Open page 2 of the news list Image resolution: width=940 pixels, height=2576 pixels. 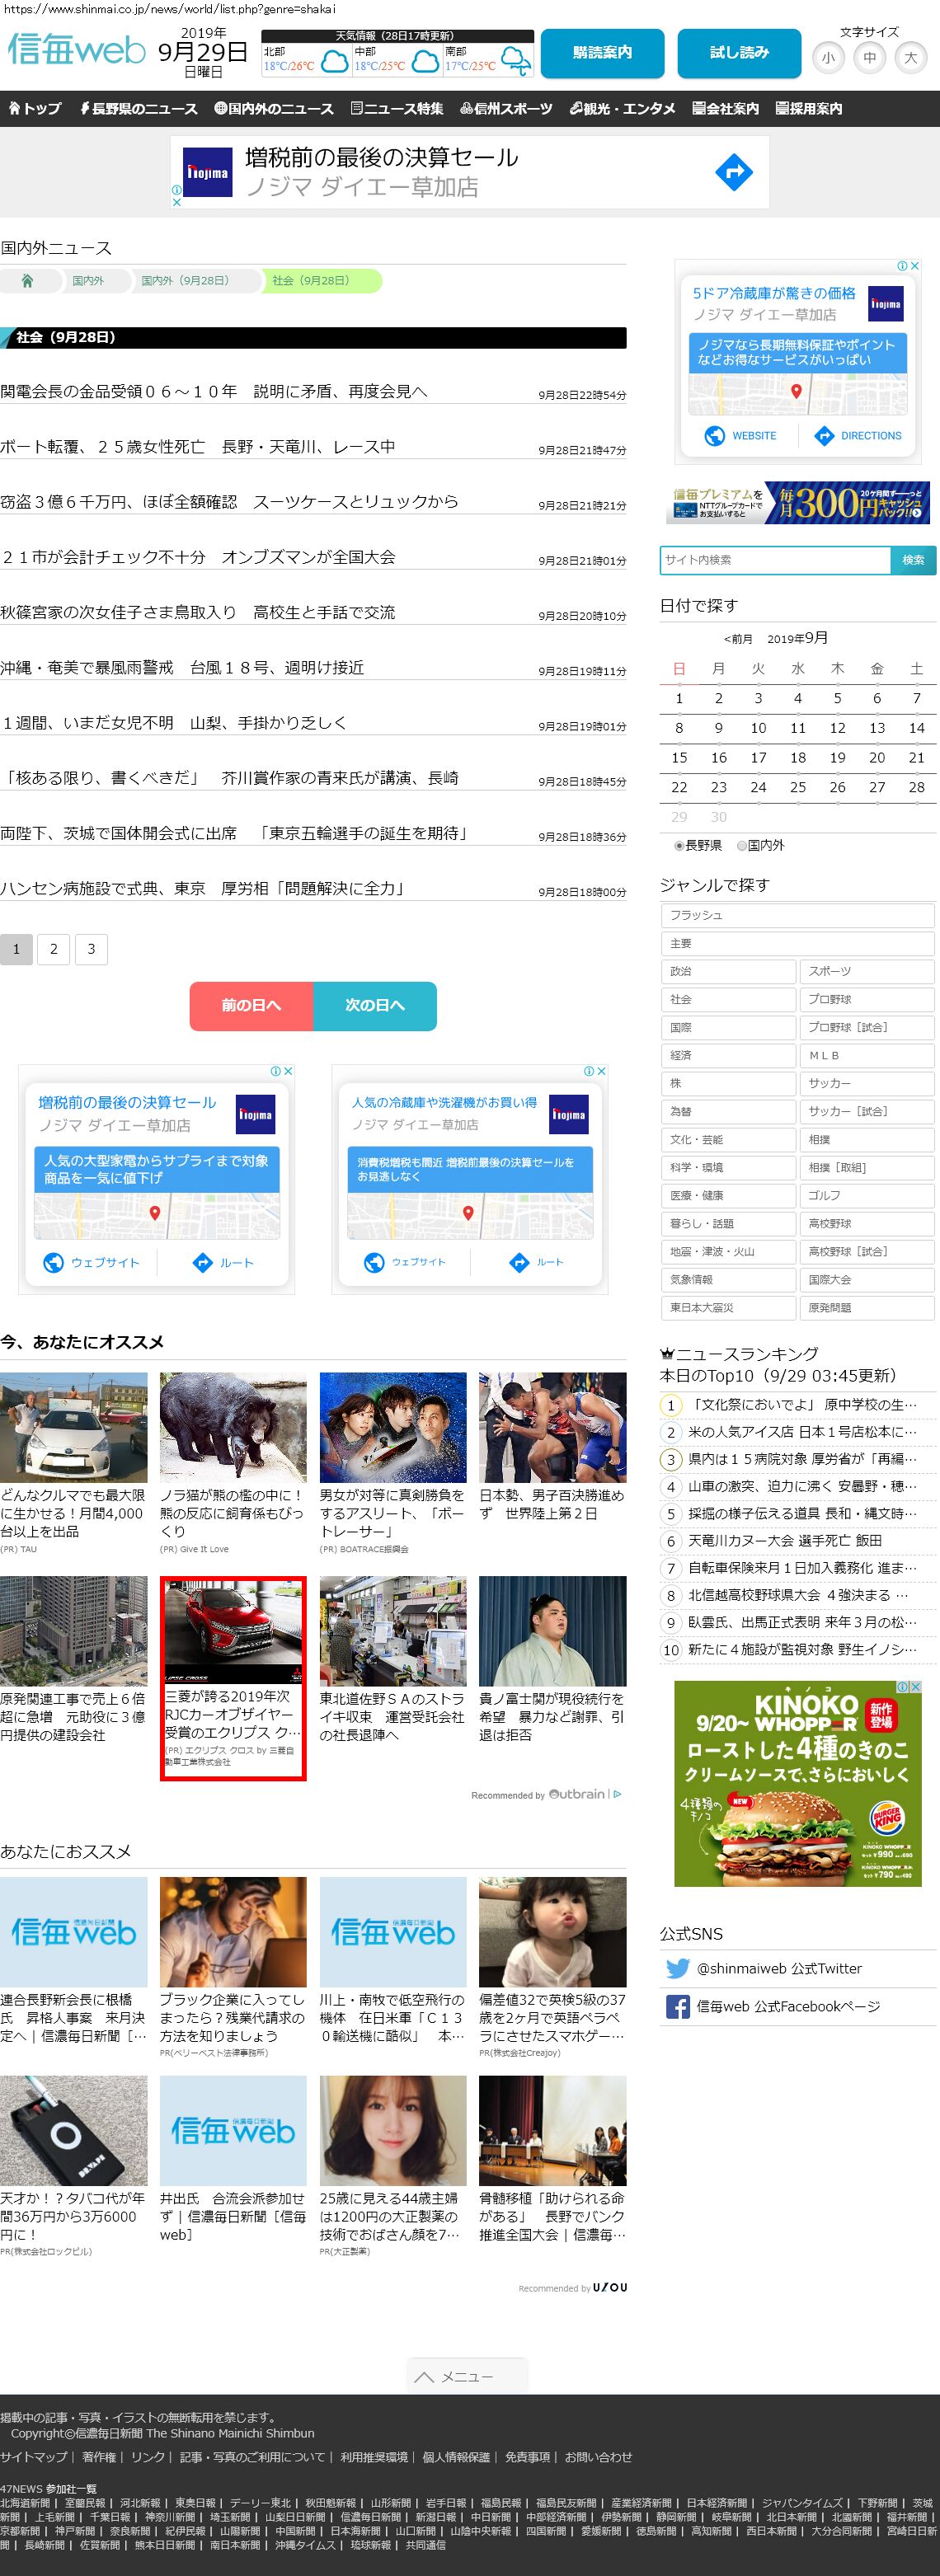(53, 949)
